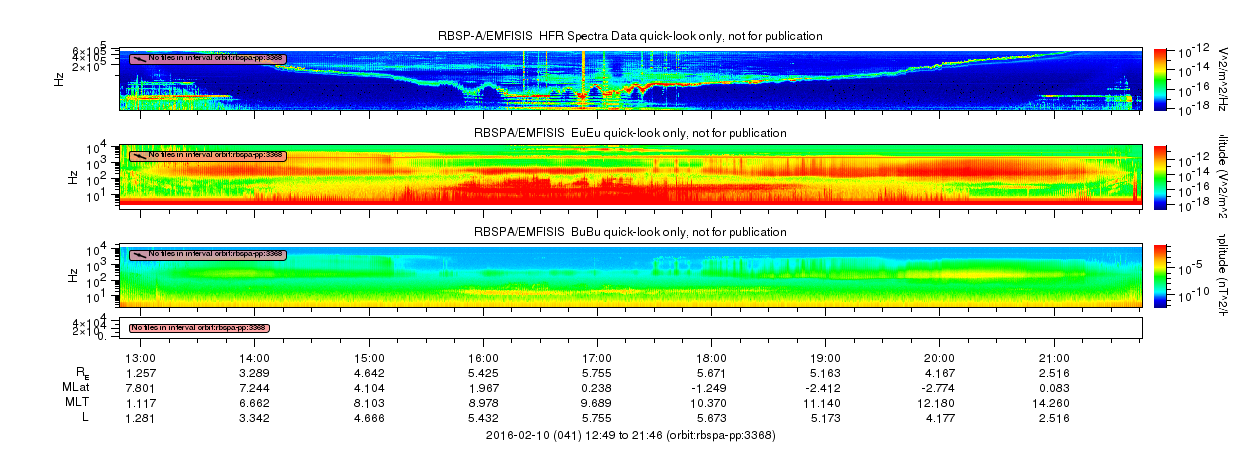Image resolution: width=1250 pixels, height=449 pixels.
Task: Click the date and orbit caption text
Action: [x=630, y=436]
